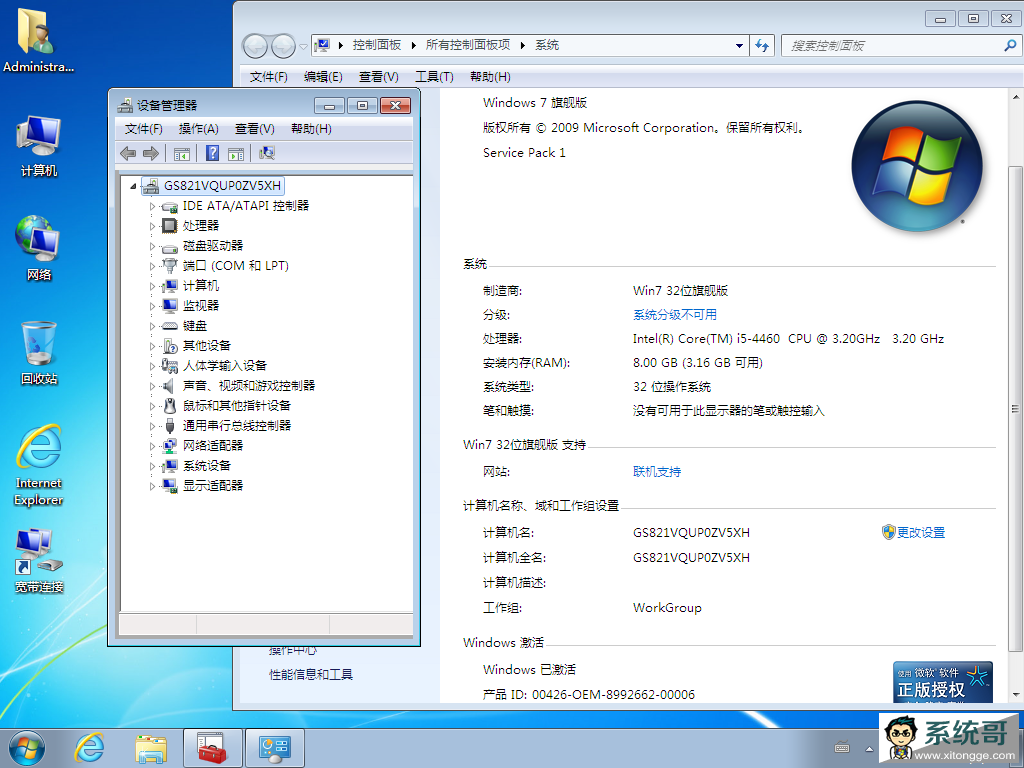Open the 性能信息和工具 link
Screen dimensions: 1024x768
click(311, 675)
